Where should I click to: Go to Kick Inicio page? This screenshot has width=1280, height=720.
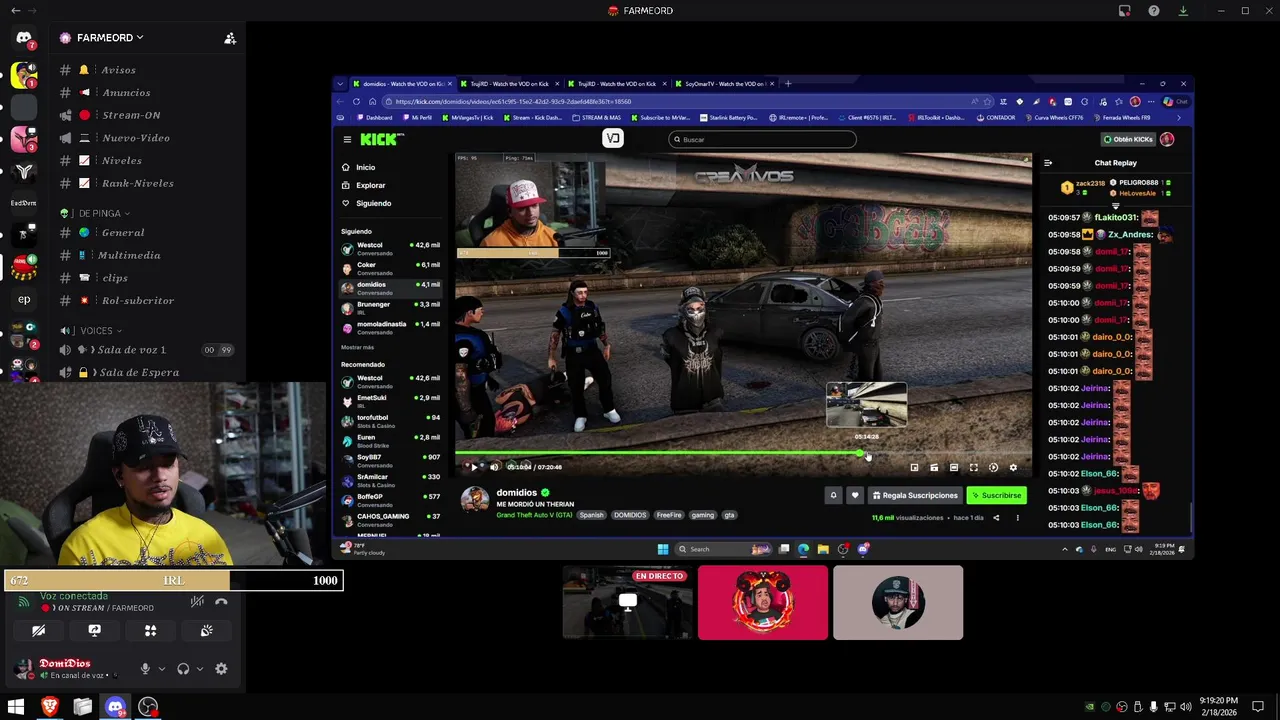point(358,167)
